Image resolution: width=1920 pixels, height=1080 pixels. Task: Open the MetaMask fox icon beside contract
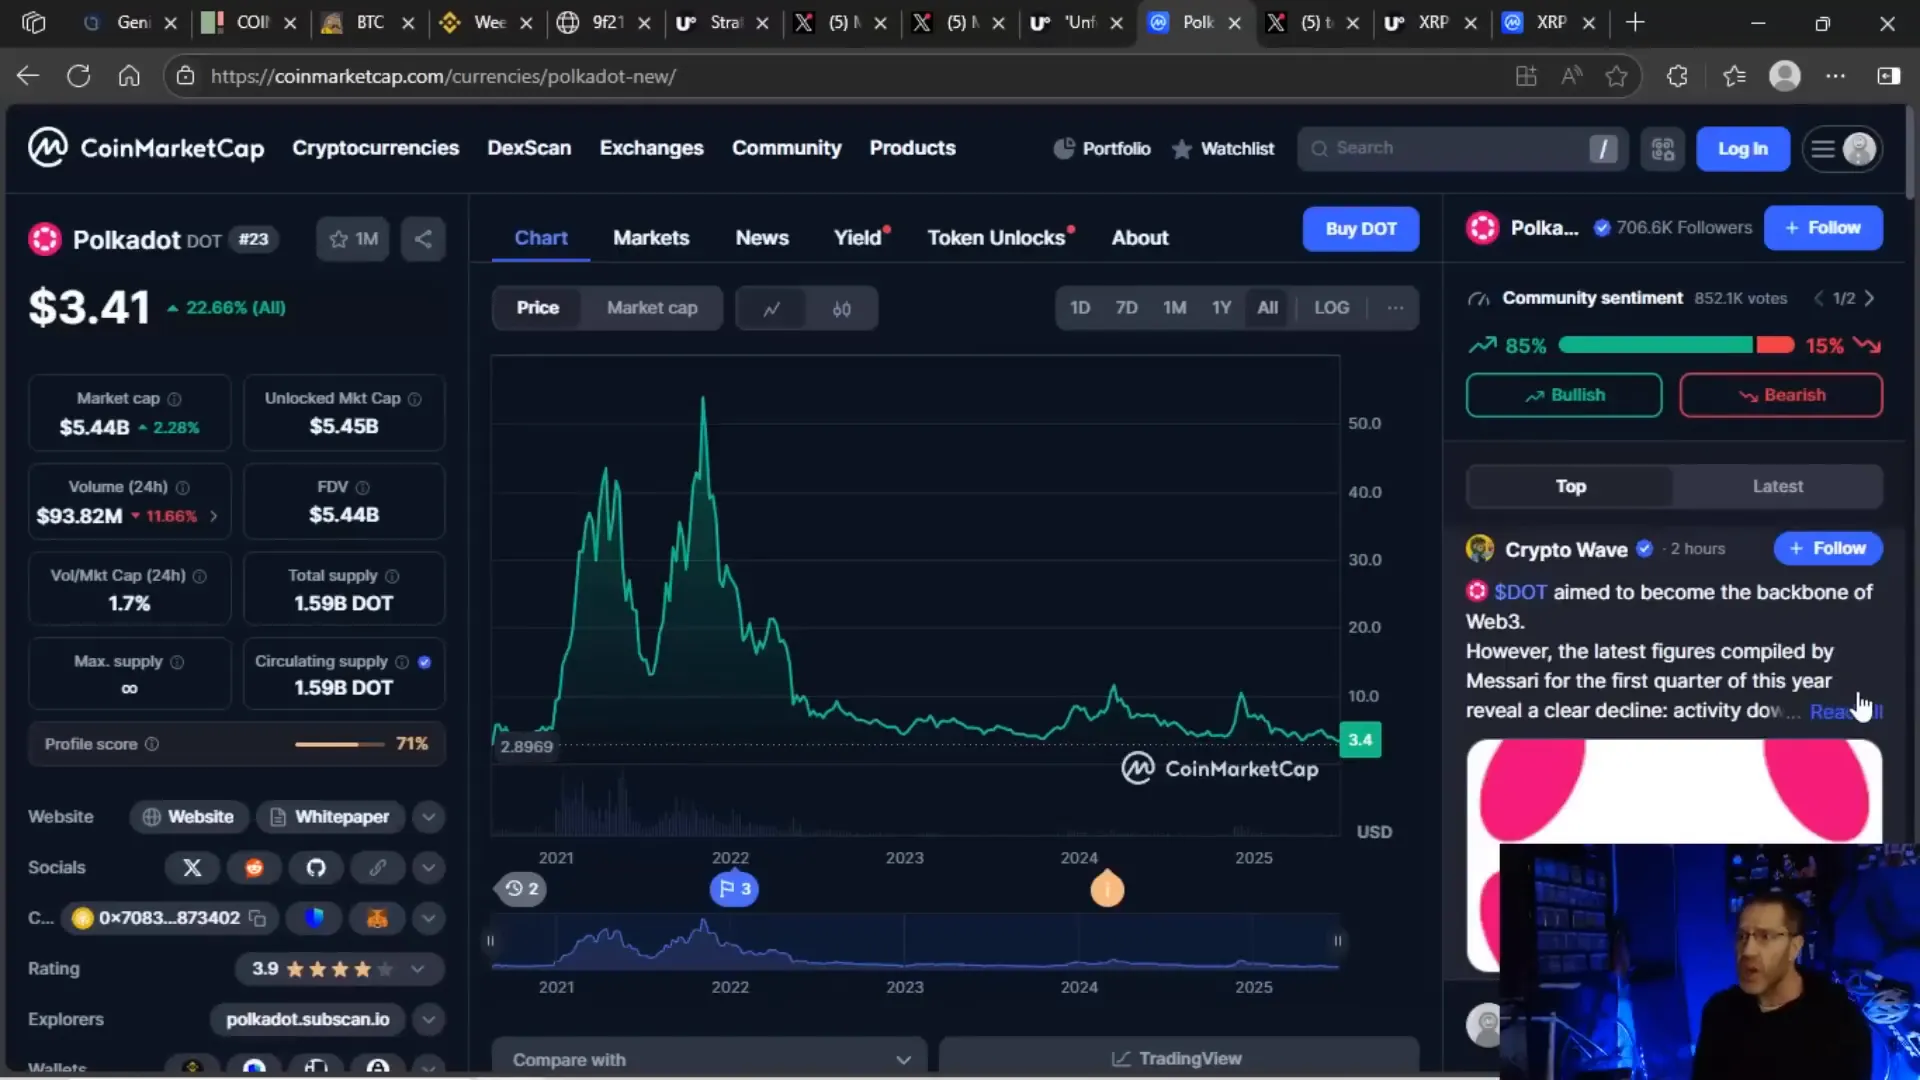point(377,918)
